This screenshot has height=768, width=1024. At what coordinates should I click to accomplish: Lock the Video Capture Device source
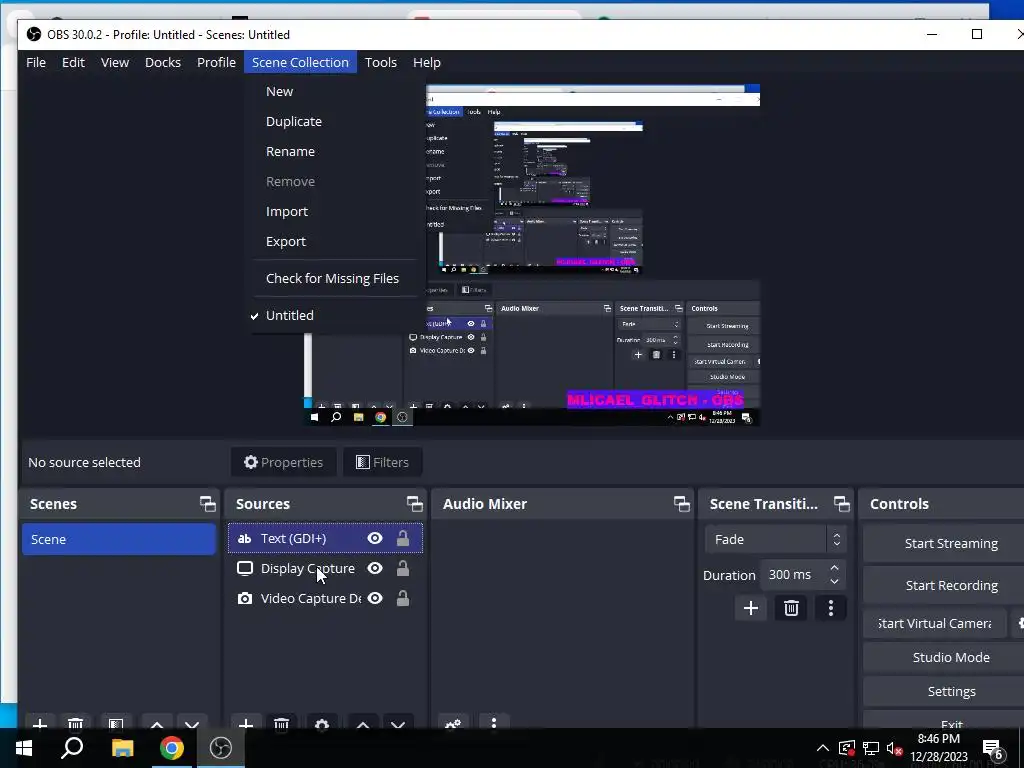pyautogui.click(x=403, y=598)
